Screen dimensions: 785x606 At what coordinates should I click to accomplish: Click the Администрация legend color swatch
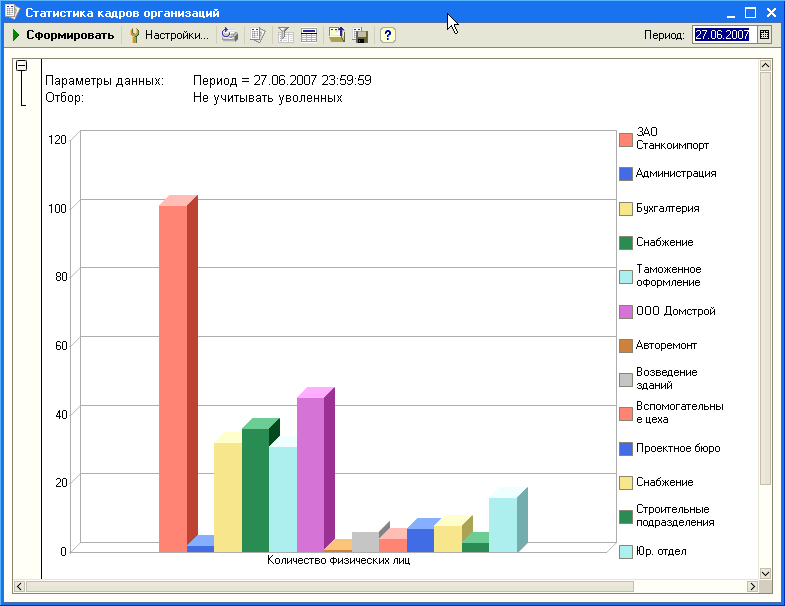(626, 174)
